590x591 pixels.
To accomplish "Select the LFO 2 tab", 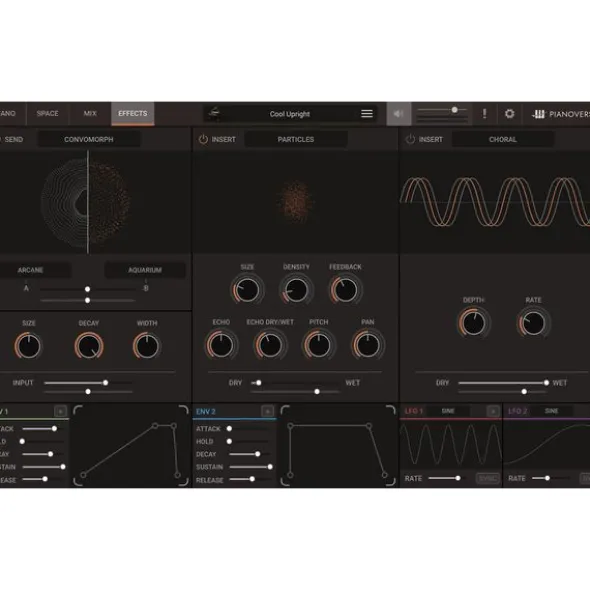I will coord(517,411).
